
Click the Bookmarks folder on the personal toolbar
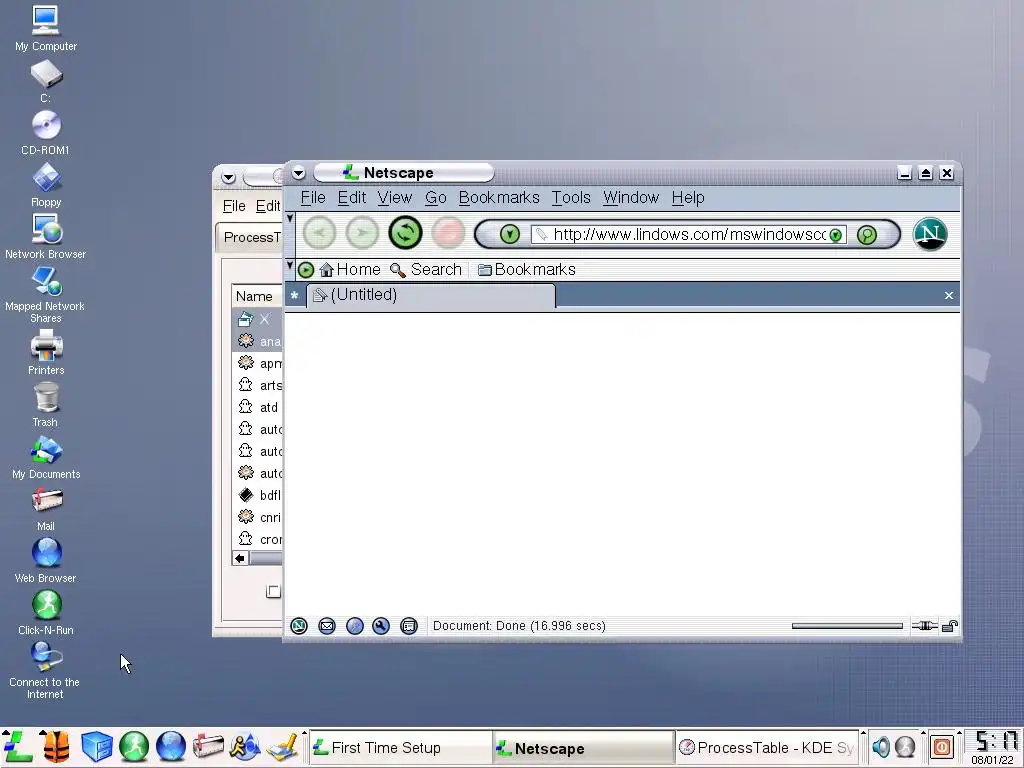526,270
